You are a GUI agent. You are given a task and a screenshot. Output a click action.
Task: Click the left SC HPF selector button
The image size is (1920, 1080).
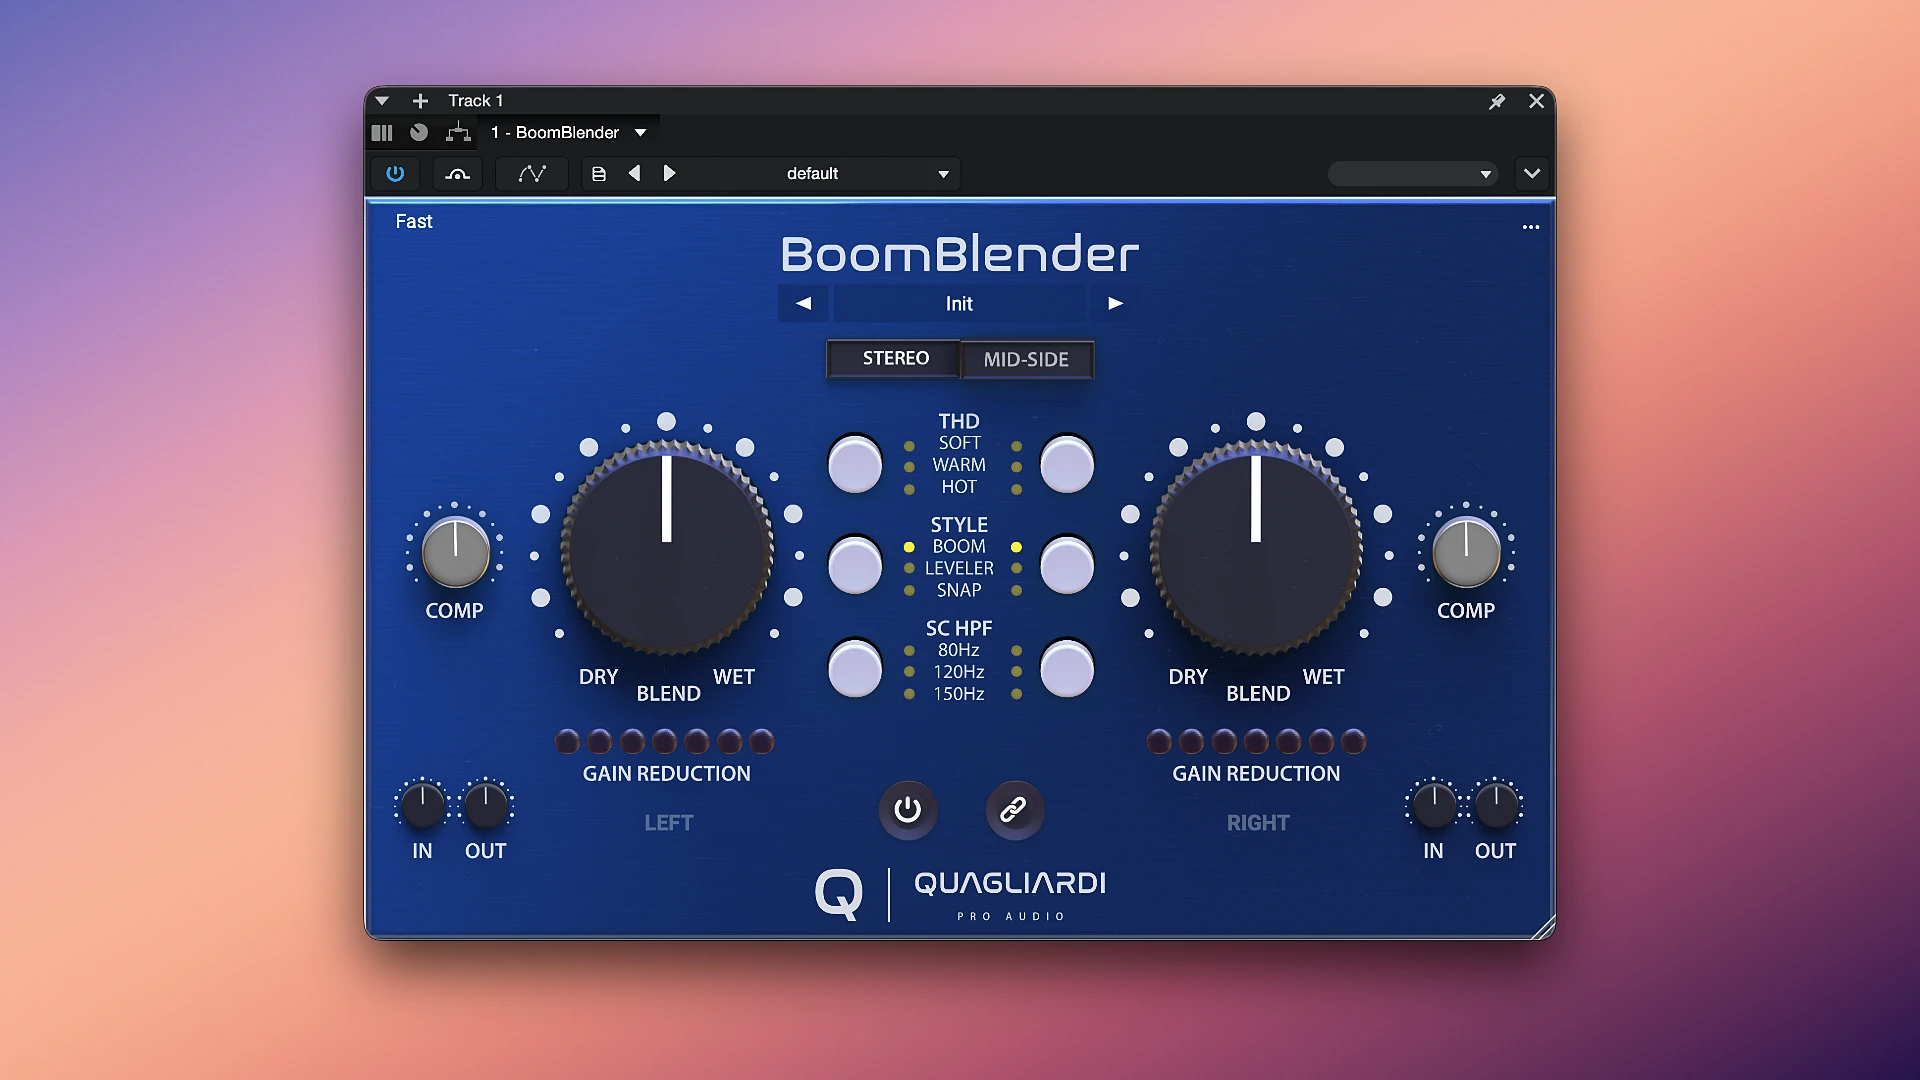click(855, 668)
